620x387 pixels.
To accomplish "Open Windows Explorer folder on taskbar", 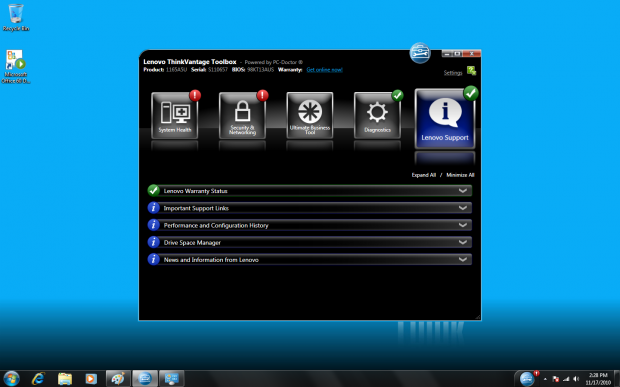I will click(65, 379).
